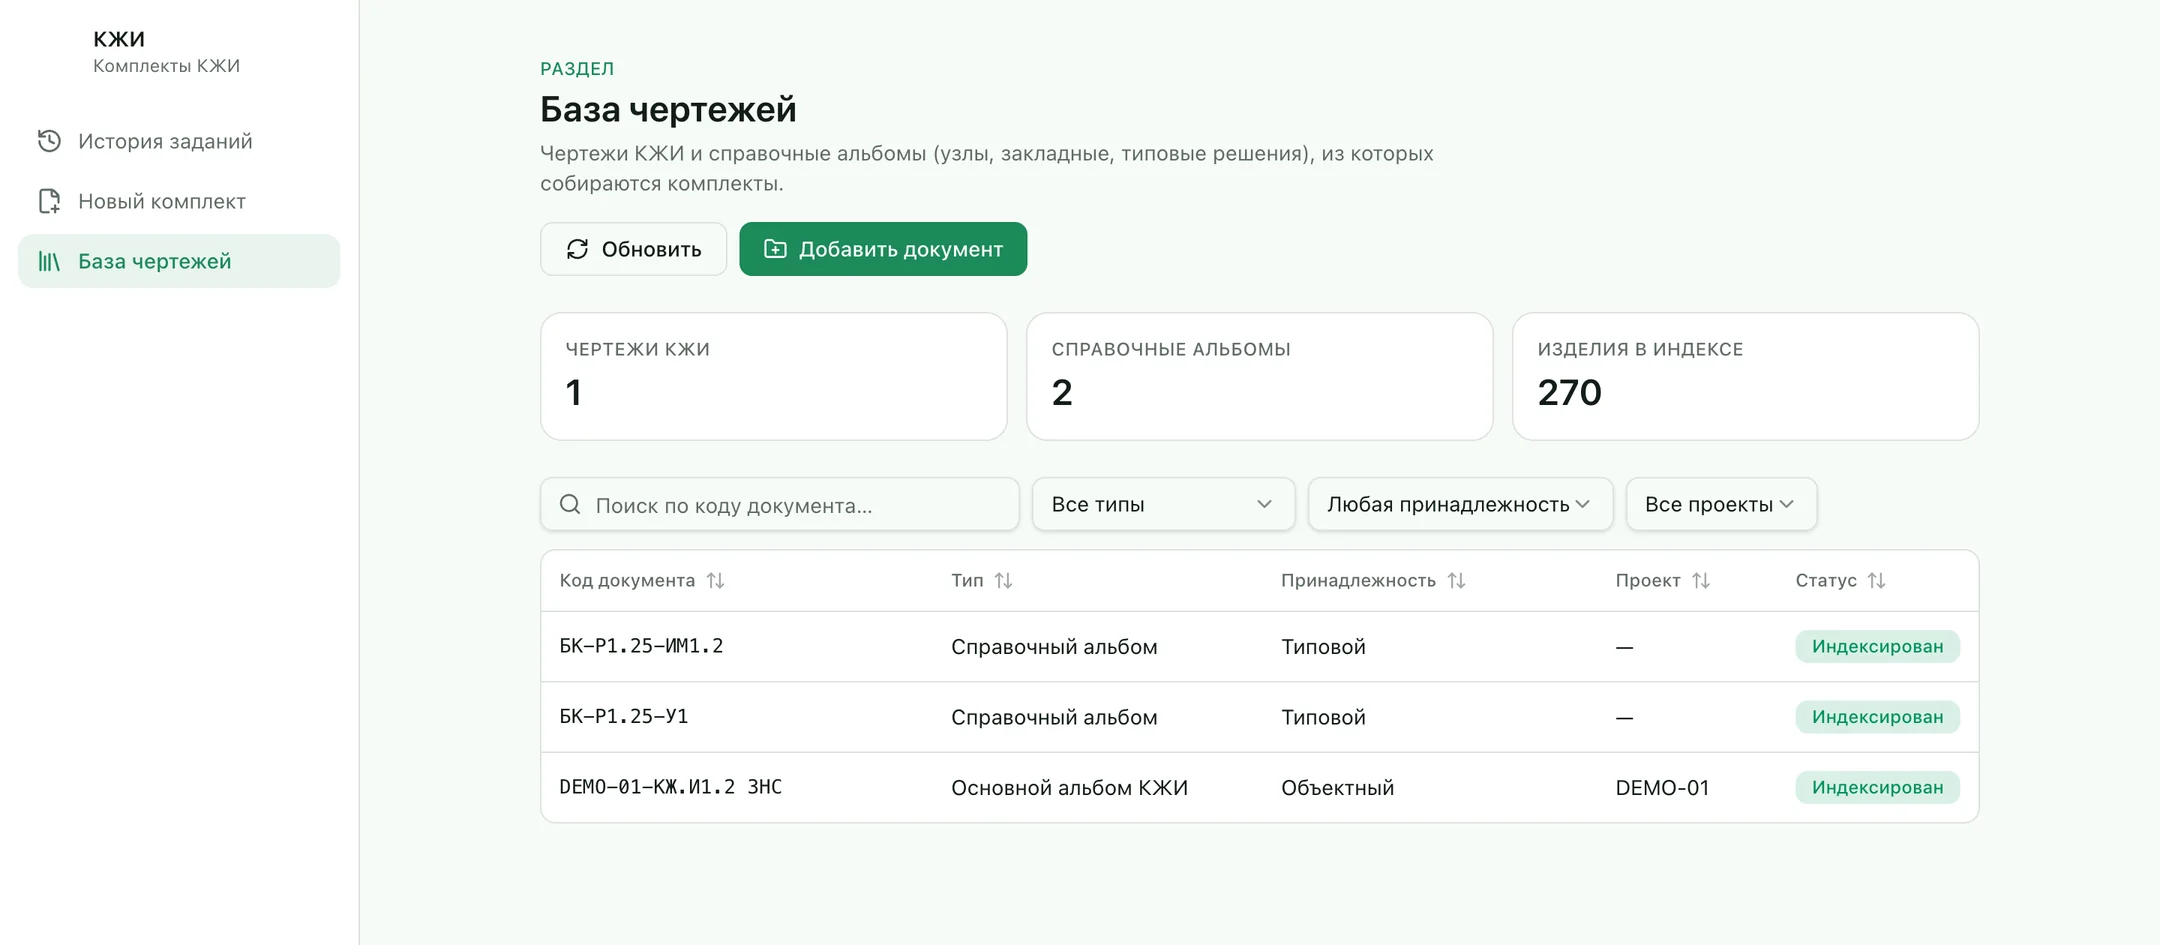
Task: Open История заданий in sidebar
Action: pyautogui.click(x=179, y=141)
